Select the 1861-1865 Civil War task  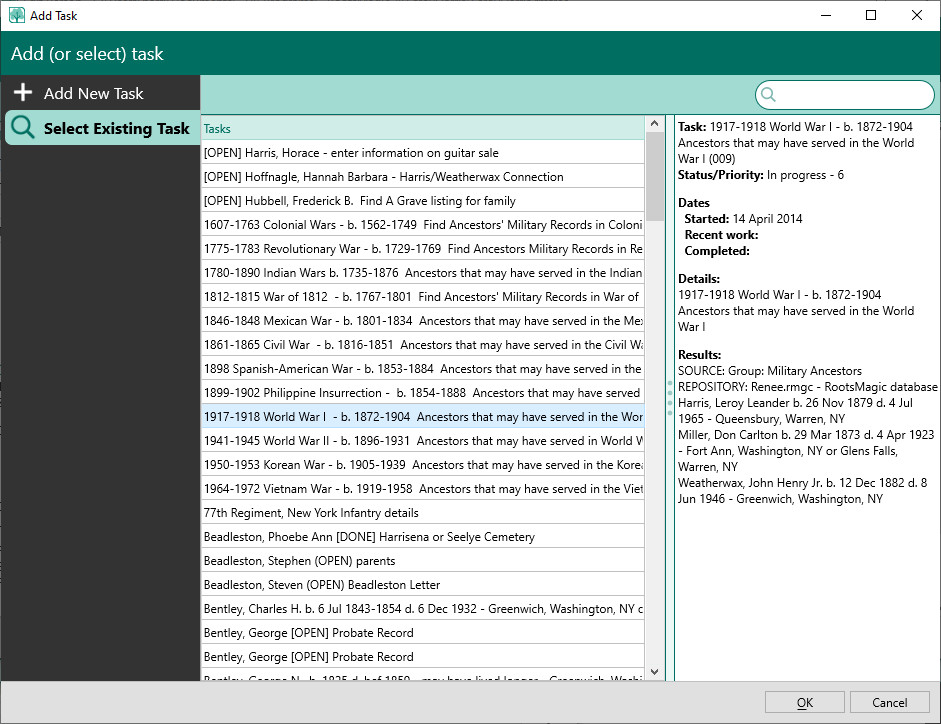coord(422,345)
